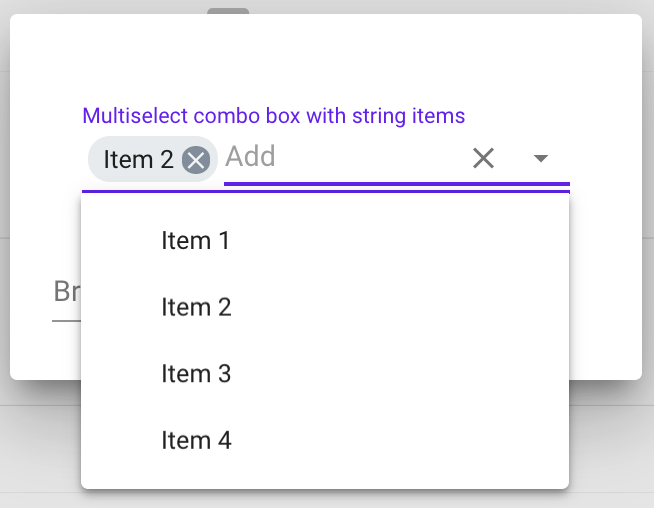Click the far right side of Item 1 row

pyautogui.click(x=530, y=241)
